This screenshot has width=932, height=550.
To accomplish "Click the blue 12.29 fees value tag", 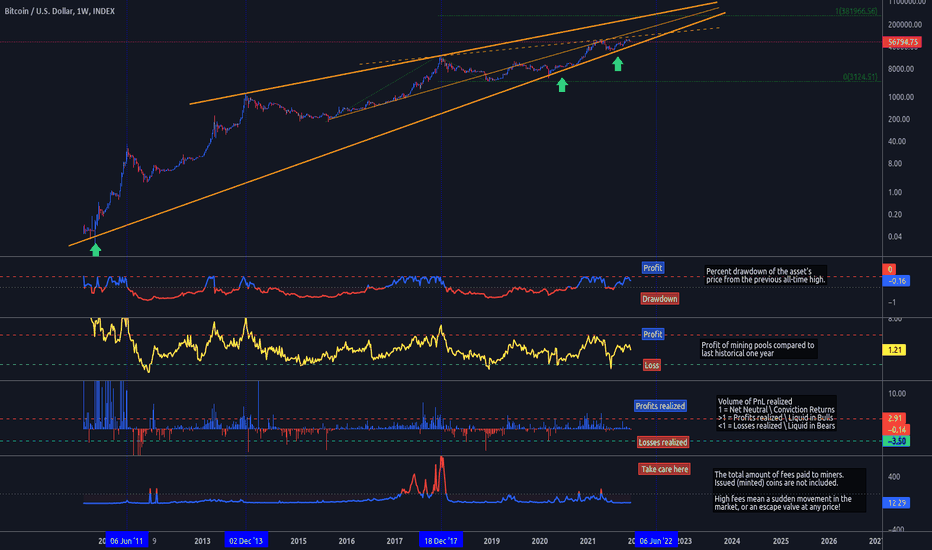I will coord(896,503).
